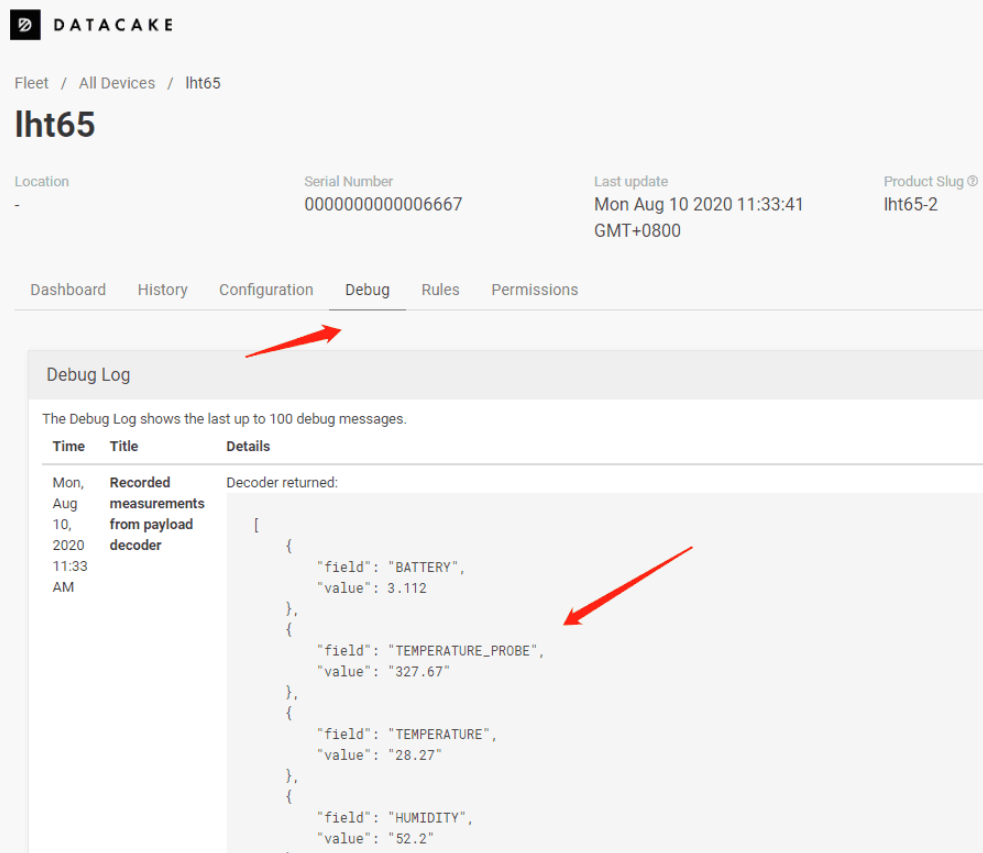Image resolution: width=983 pixels, height=853 pixels.
Task: Select the Debug tab
Action: (x=367, y=290)
